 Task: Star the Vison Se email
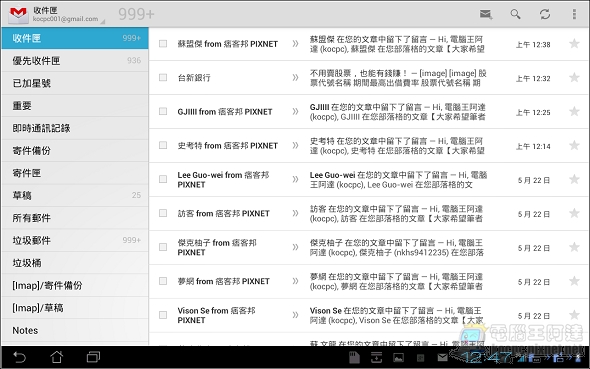point(574,314)
